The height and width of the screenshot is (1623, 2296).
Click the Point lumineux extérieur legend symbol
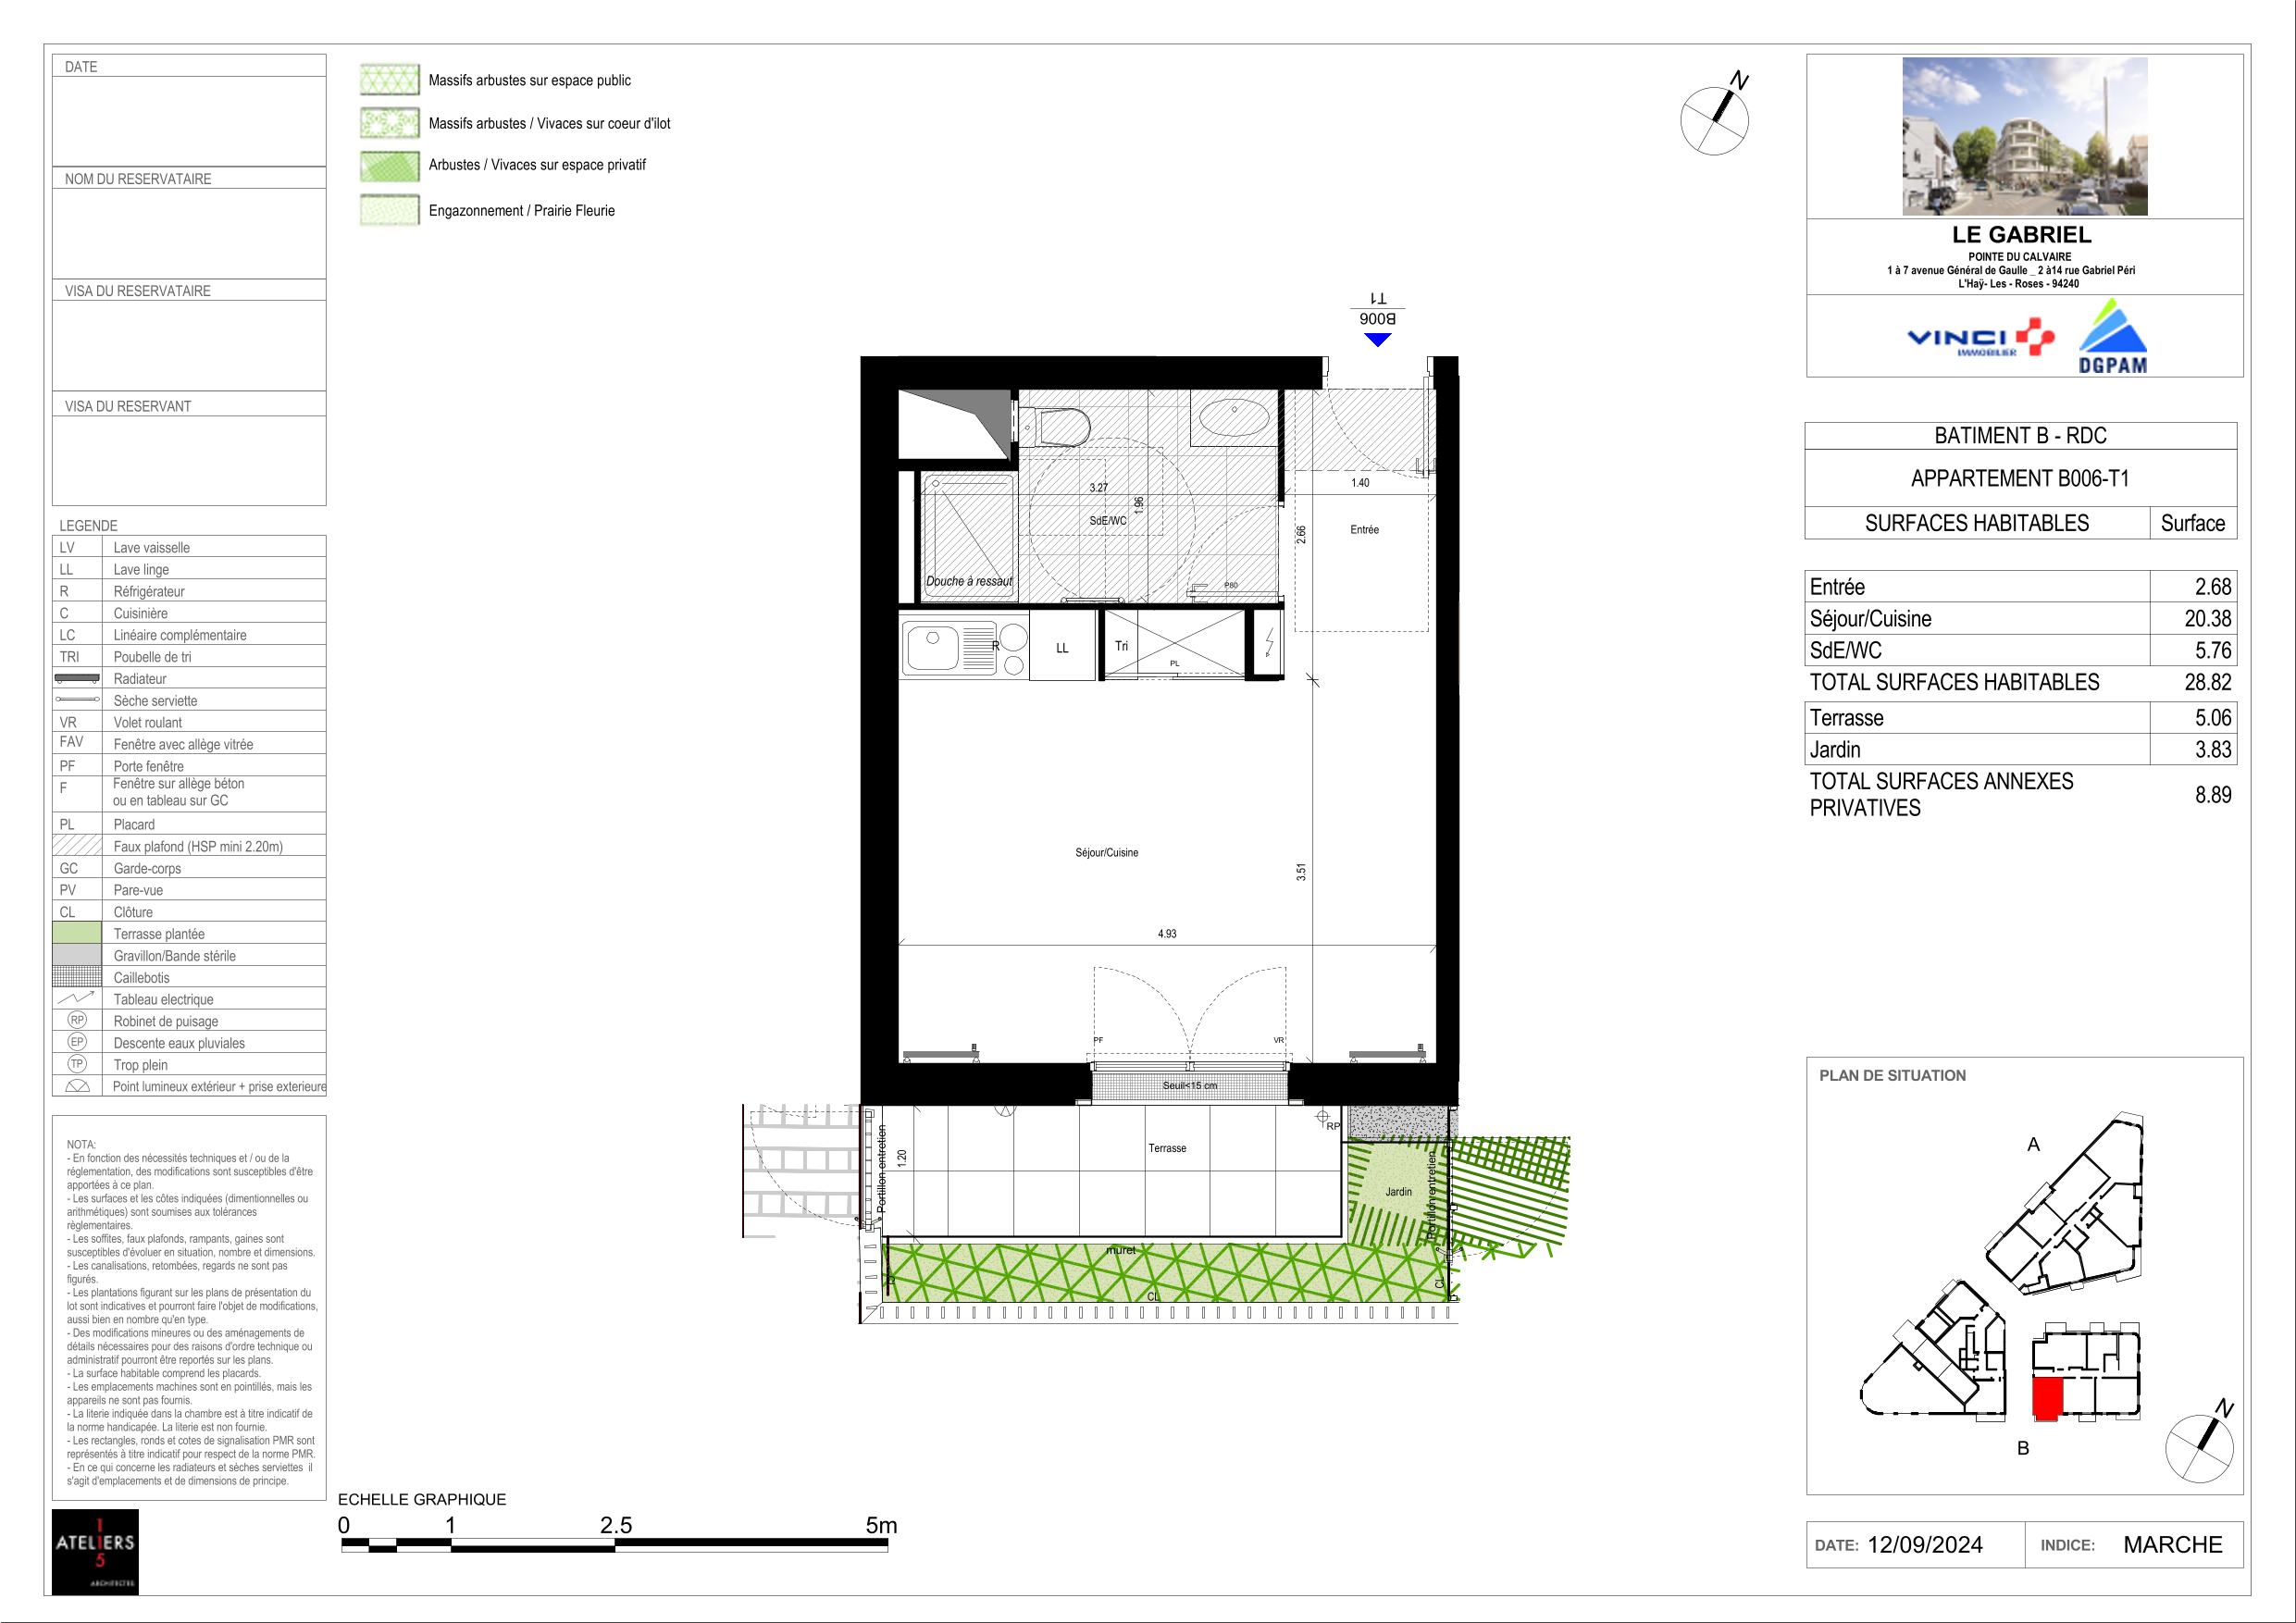point(77,1086)
